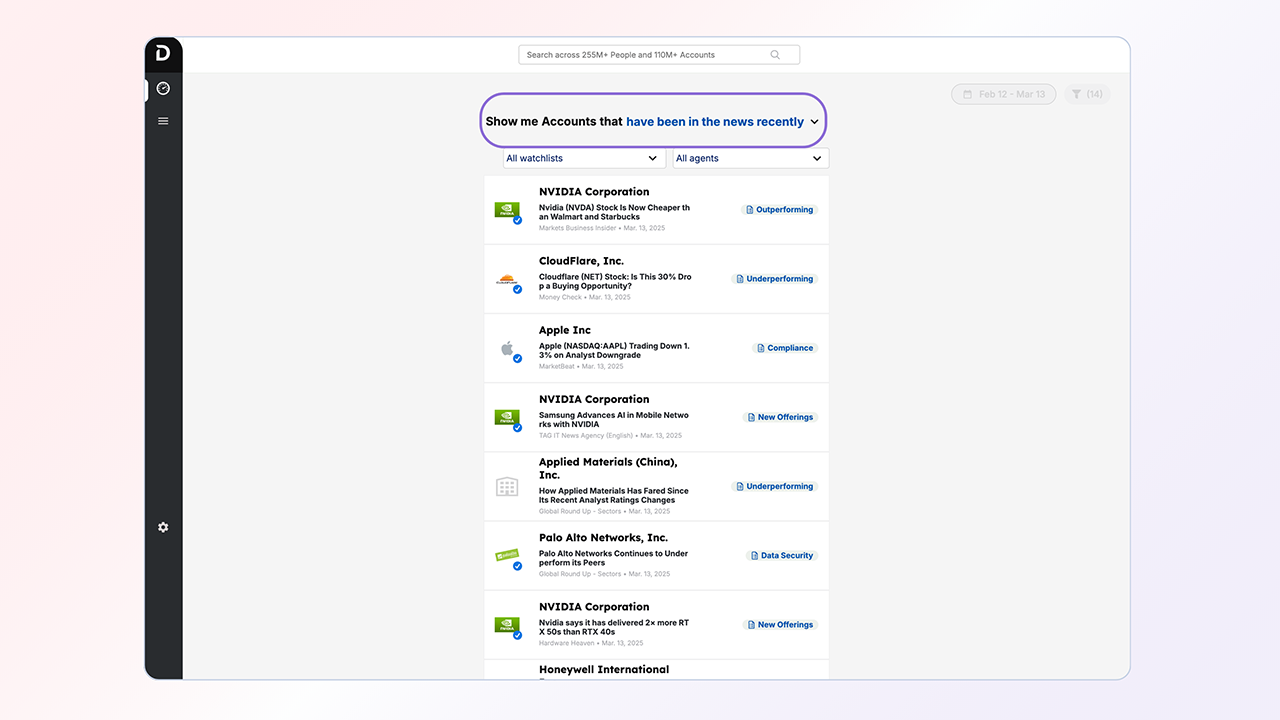Click 'Markets Business Insider • Mar. 13, 2025' source
Viewport: 1280px width, 720px height.
click(602, 228)
